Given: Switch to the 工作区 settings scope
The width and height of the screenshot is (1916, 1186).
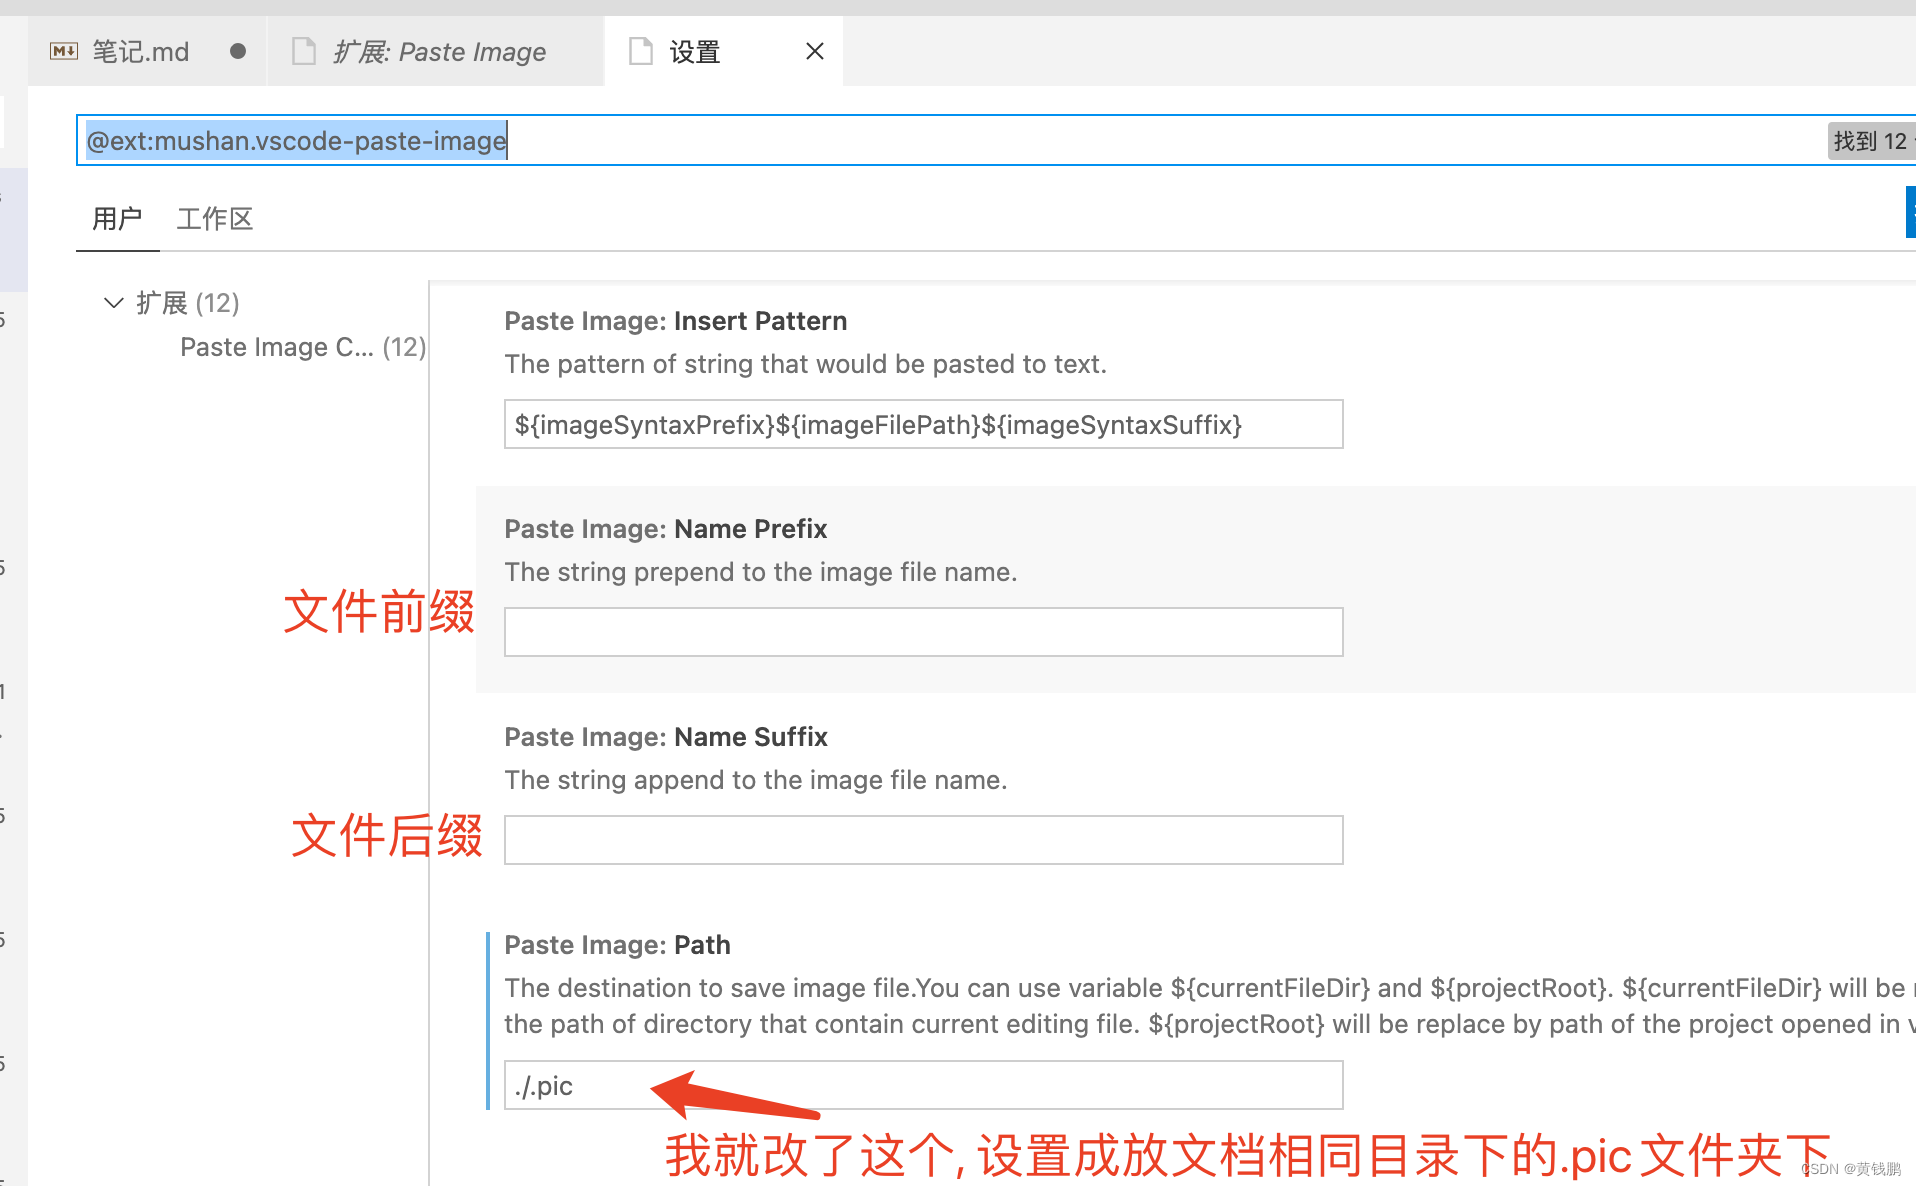Looking at the screenshot, I should coord(214,218).
